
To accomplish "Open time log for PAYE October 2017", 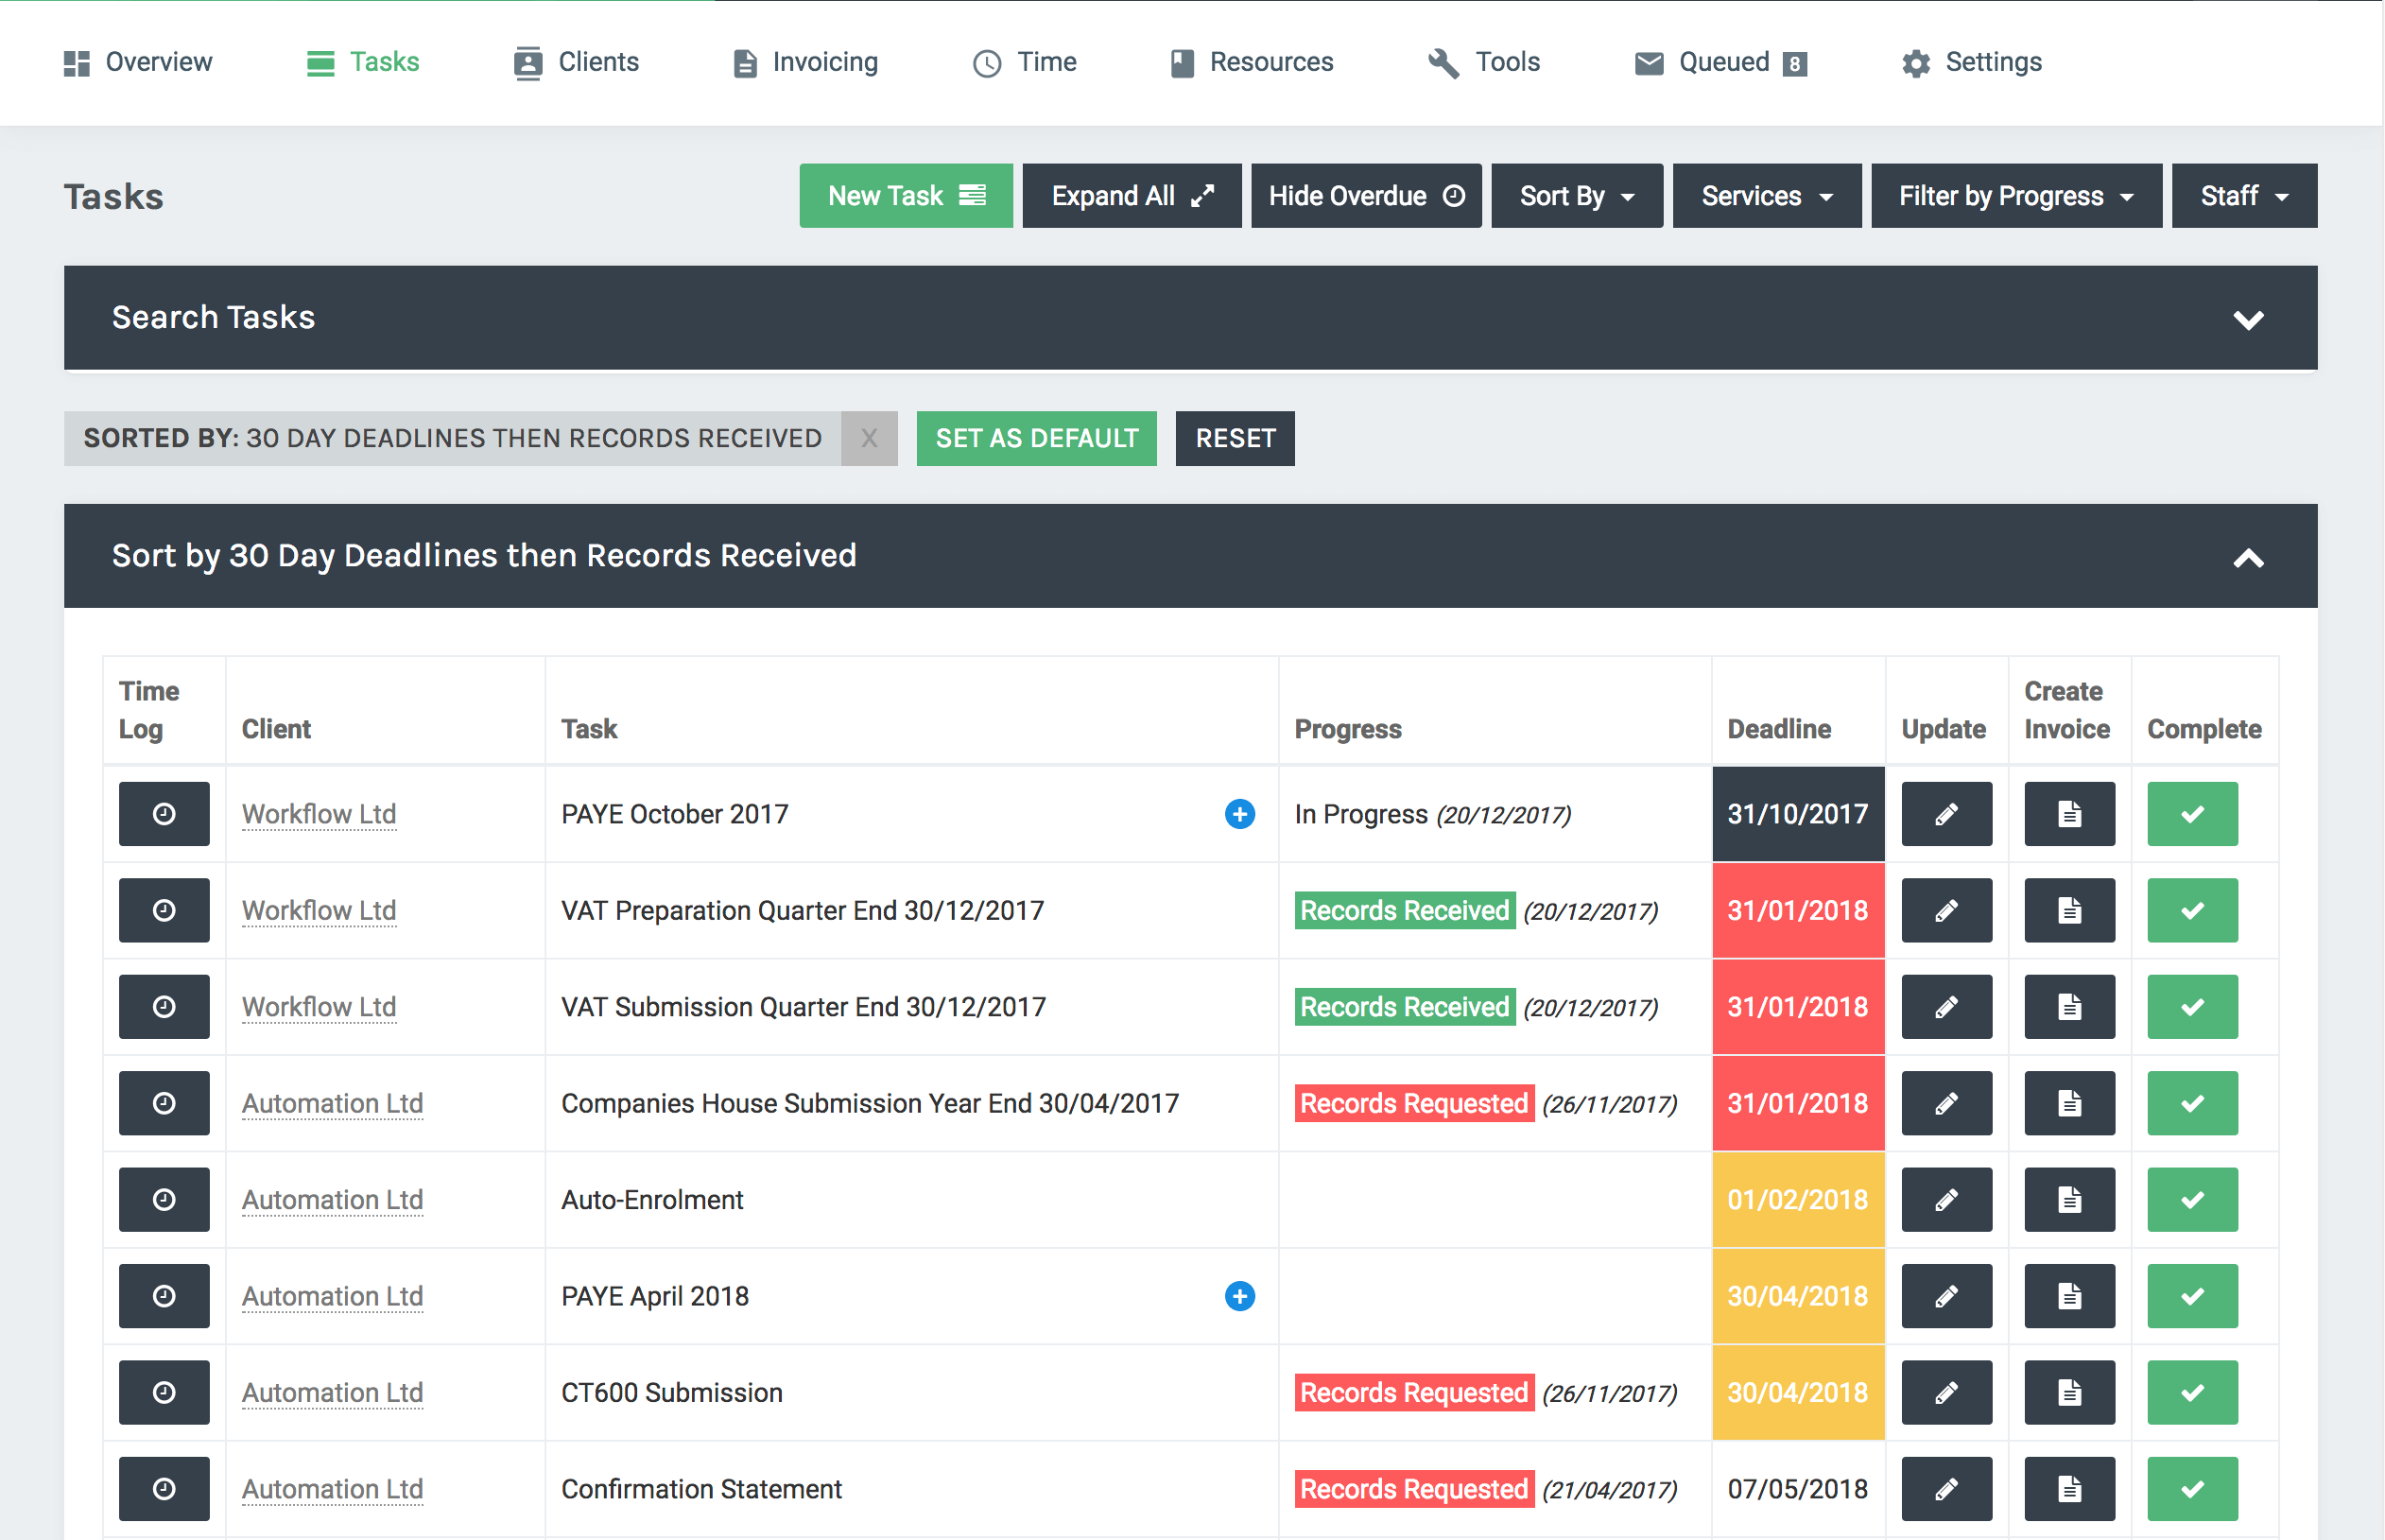I will [x=164, y=814].
